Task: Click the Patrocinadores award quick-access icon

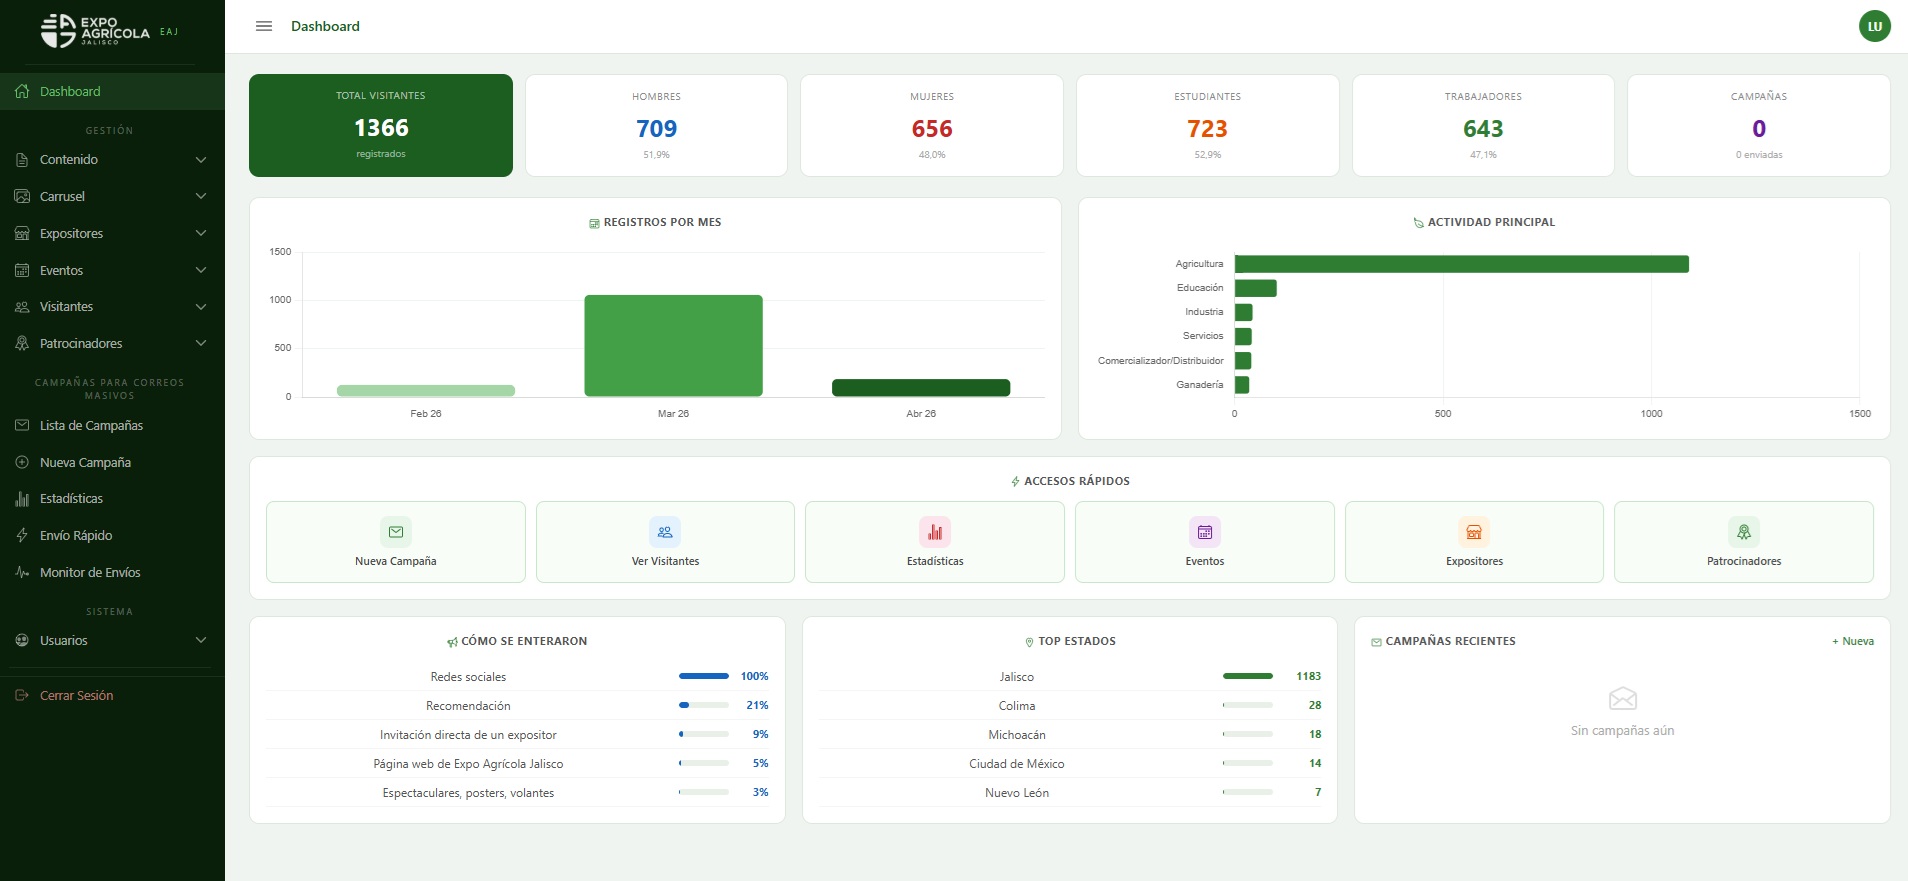Action: pos(1744,532)
